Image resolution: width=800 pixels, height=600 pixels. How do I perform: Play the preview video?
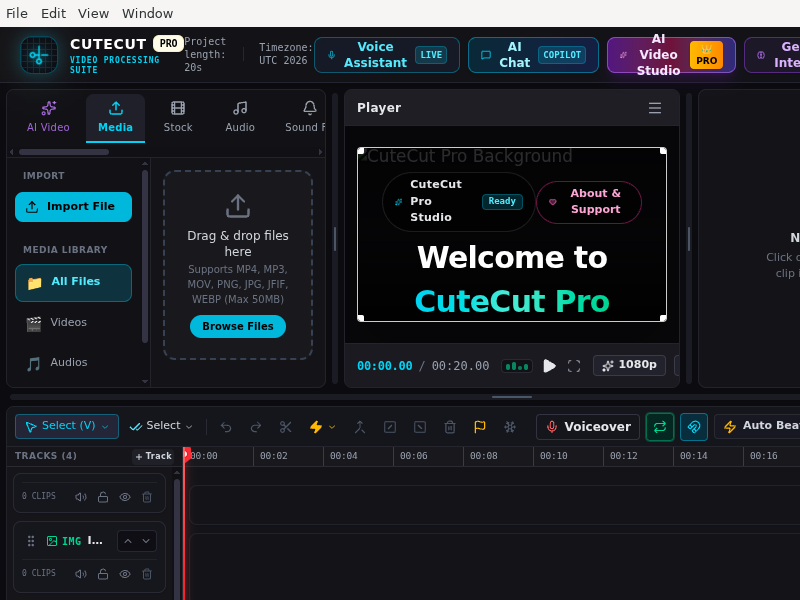[x=549, y=366]
